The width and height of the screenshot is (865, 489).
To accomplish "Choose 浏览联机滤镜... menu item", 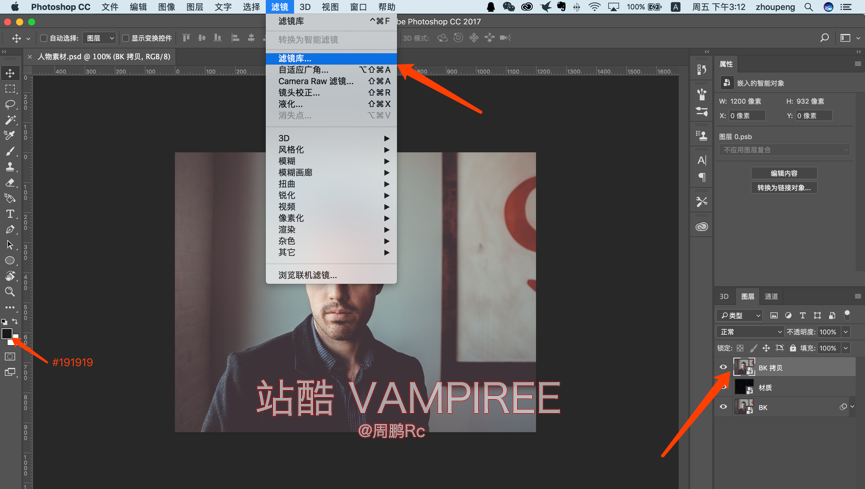I will click(x=331, y=275).
